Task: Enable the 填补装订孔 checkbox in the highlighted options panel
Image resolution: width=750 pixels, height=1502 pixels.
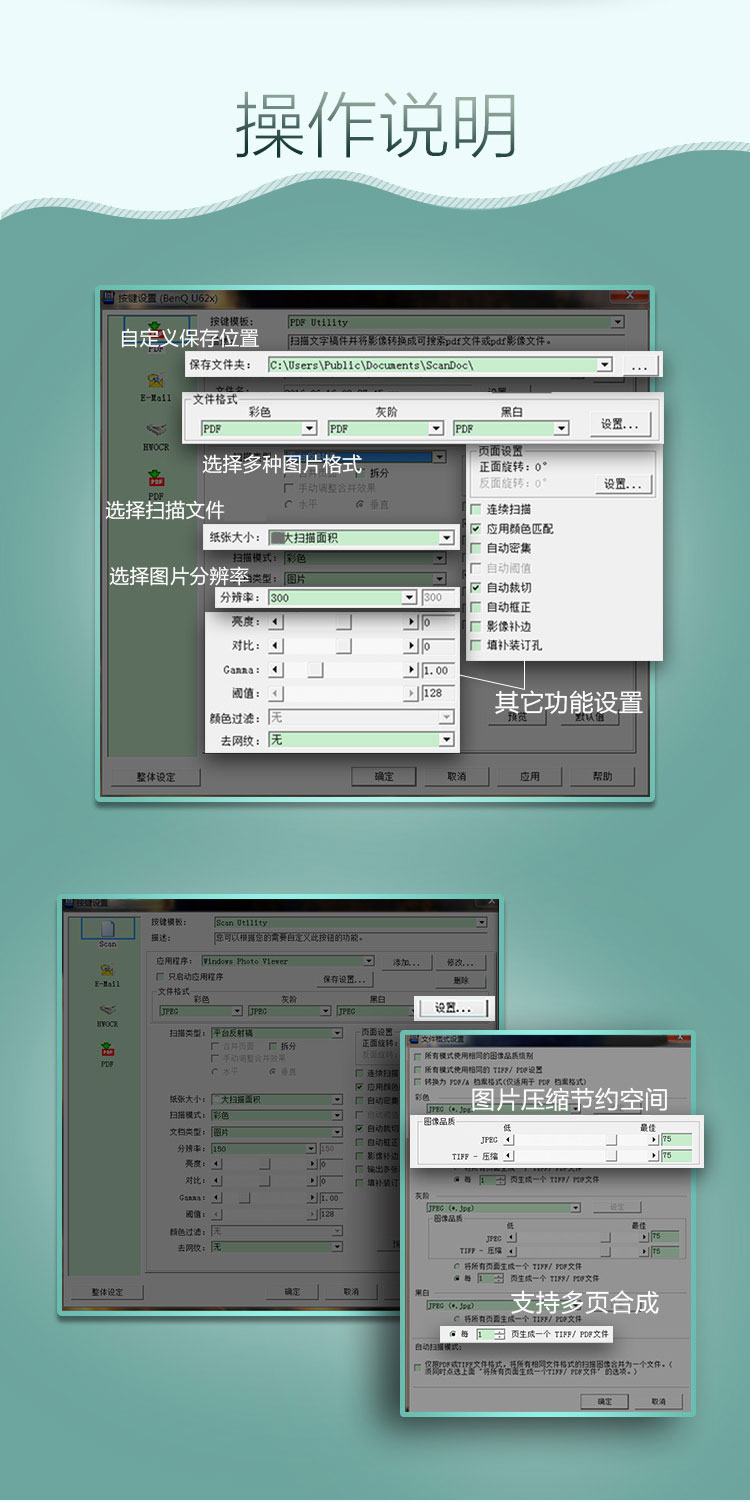Action: click(476, 646)
